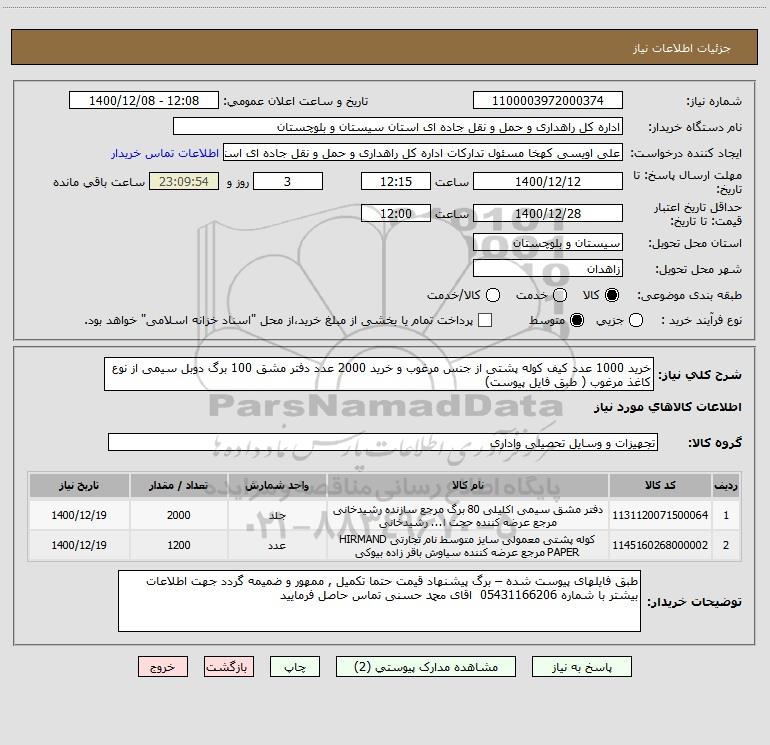Click unit cell عدد
The image size is (770, 745).
(277, 545)
